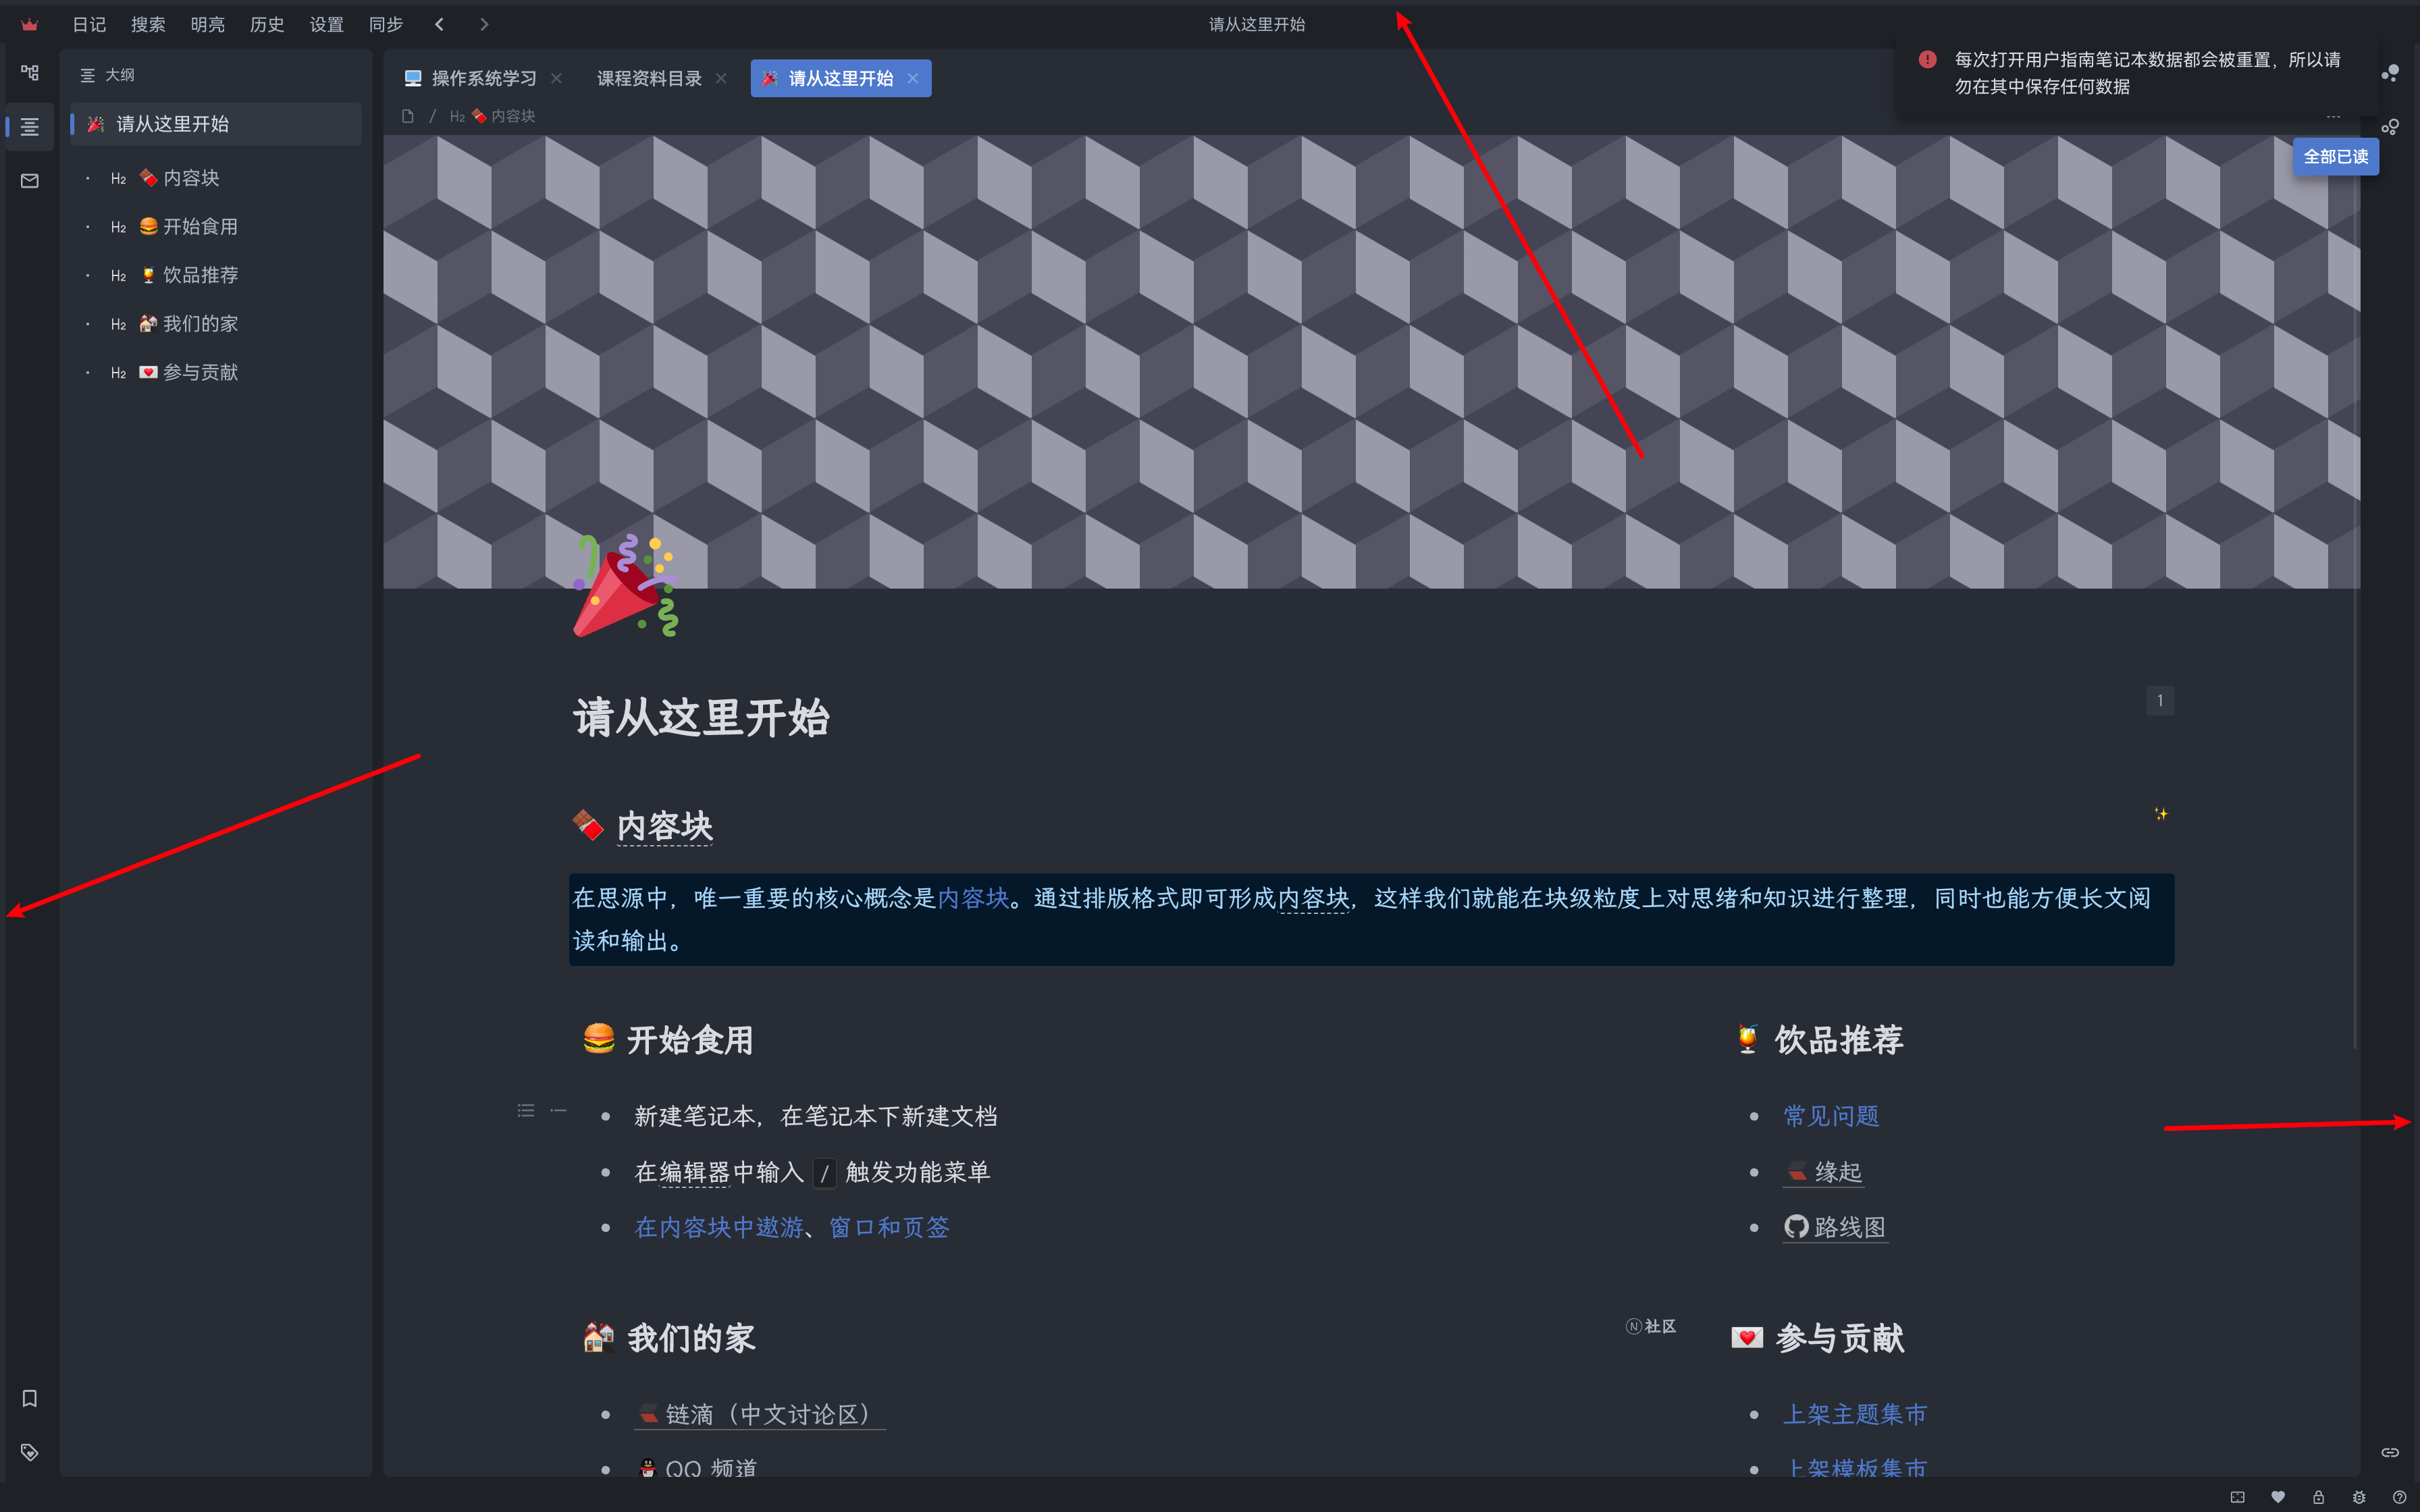The width and height of the screenshot is (2420, 1512).
Task: Lock the workspace via the lock icon
Action: pos(2319,1497)
